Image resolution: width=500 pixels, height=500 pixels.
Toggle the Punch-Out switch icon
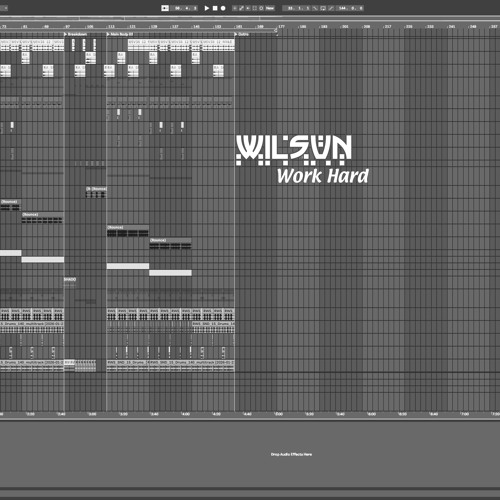pos(331,8)
